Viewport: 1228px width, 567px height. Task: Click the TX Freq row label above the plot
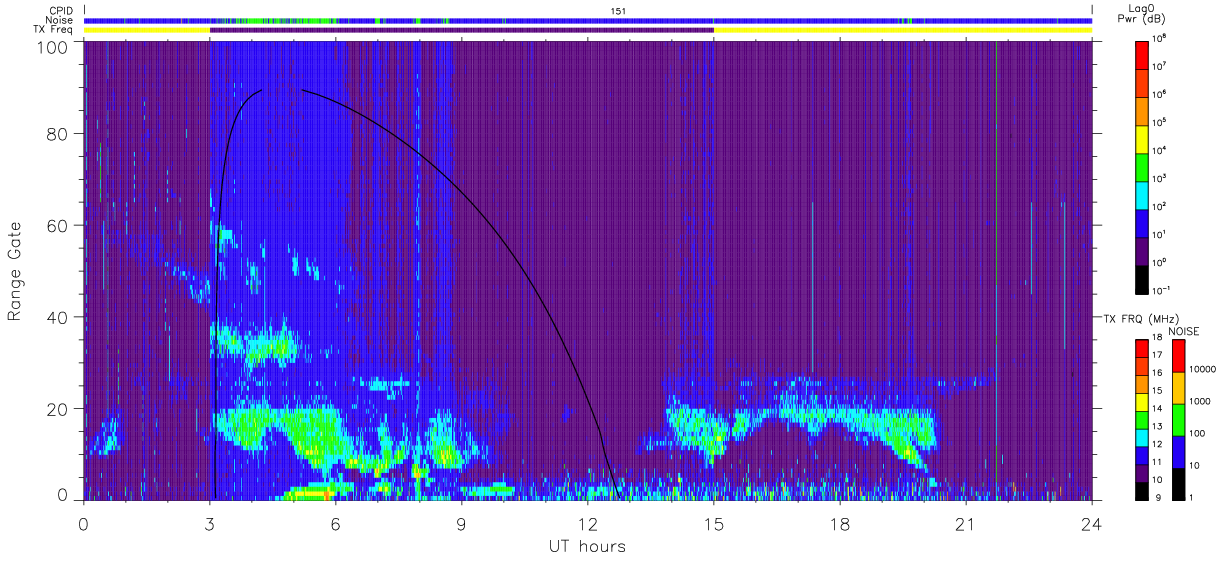[53, 30]
